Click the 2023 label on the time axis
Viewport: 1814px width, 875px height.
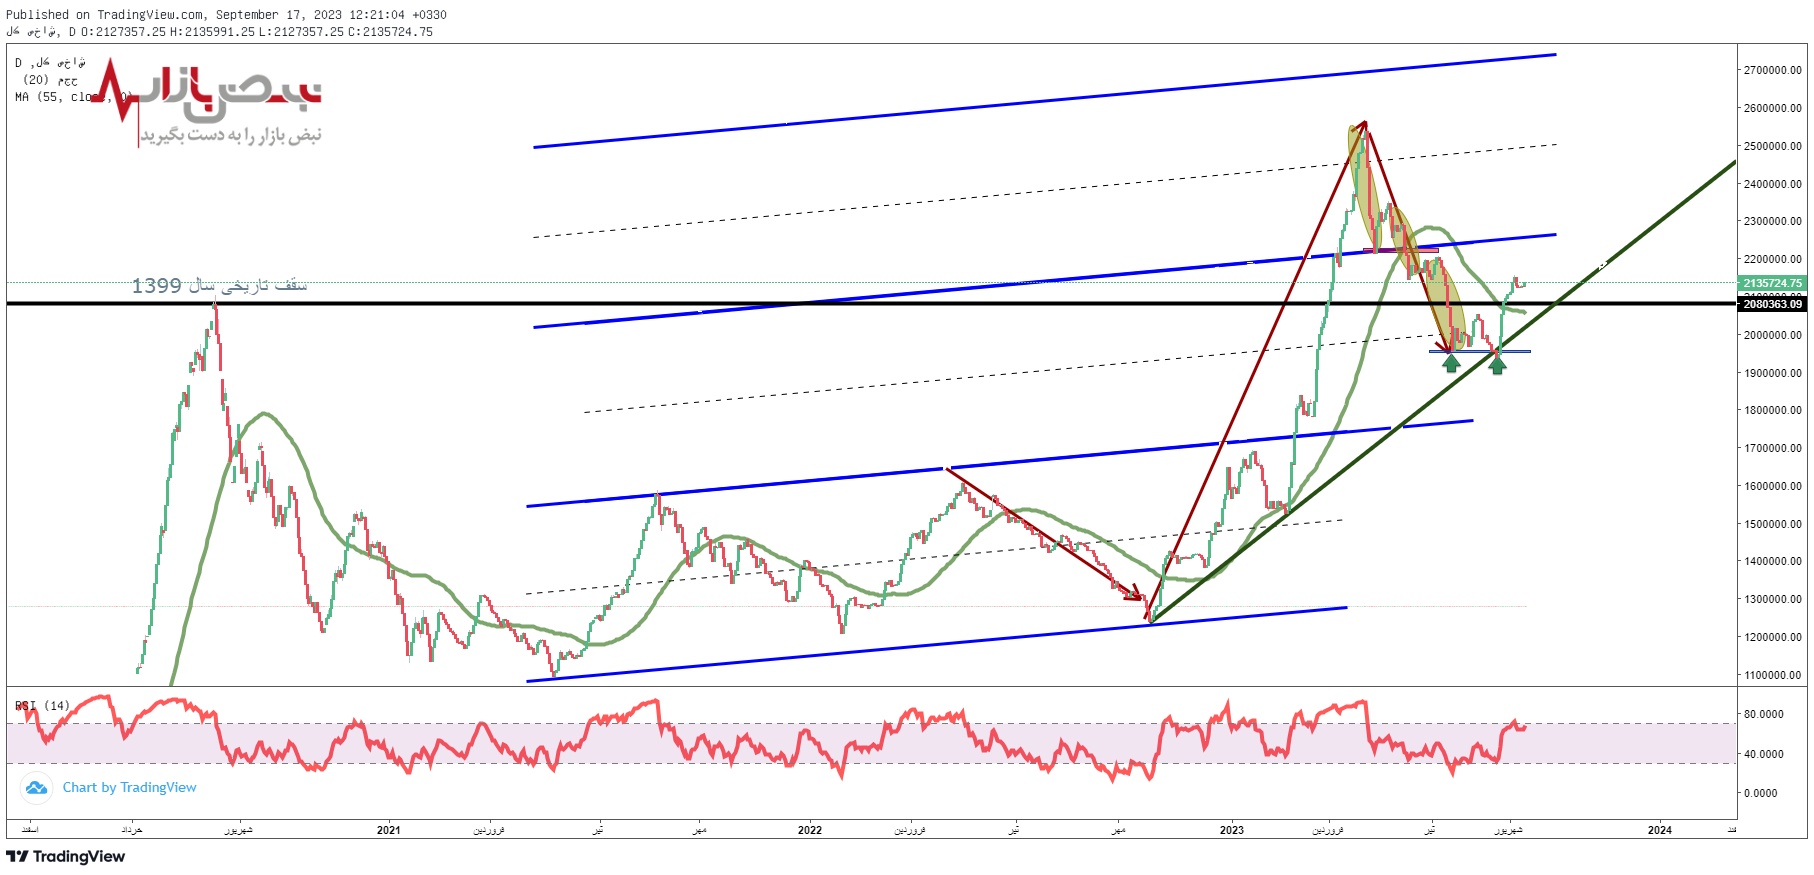pyautogui.click(x=1231, y=830)
